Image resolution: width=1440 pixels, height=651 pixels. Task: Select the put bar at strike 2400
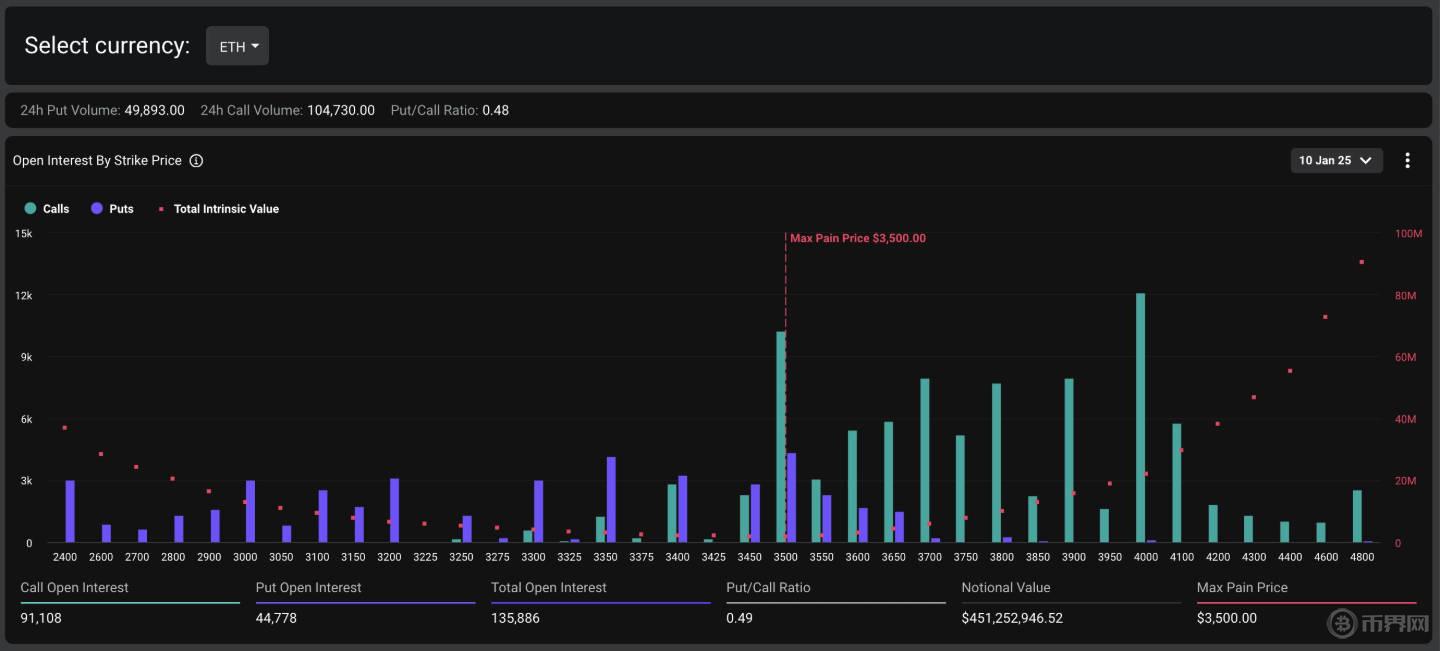coord(70,512)
